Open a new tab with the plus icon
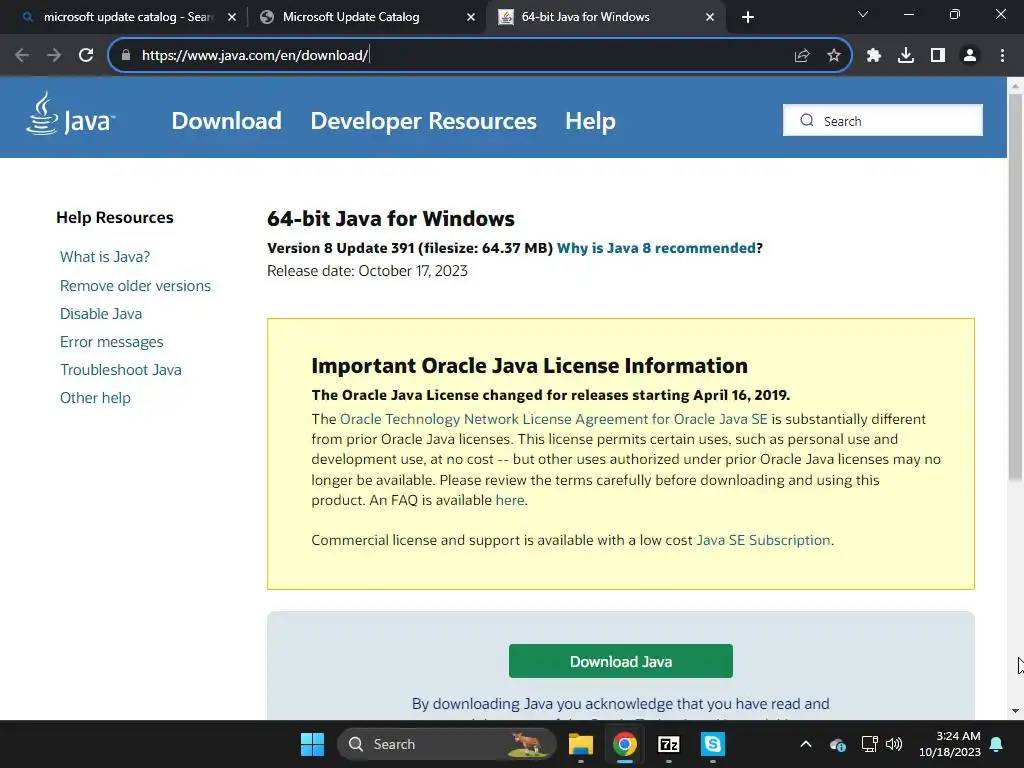Image resolution: width=1024 pixels, height=768 pixels. point(748,17)
